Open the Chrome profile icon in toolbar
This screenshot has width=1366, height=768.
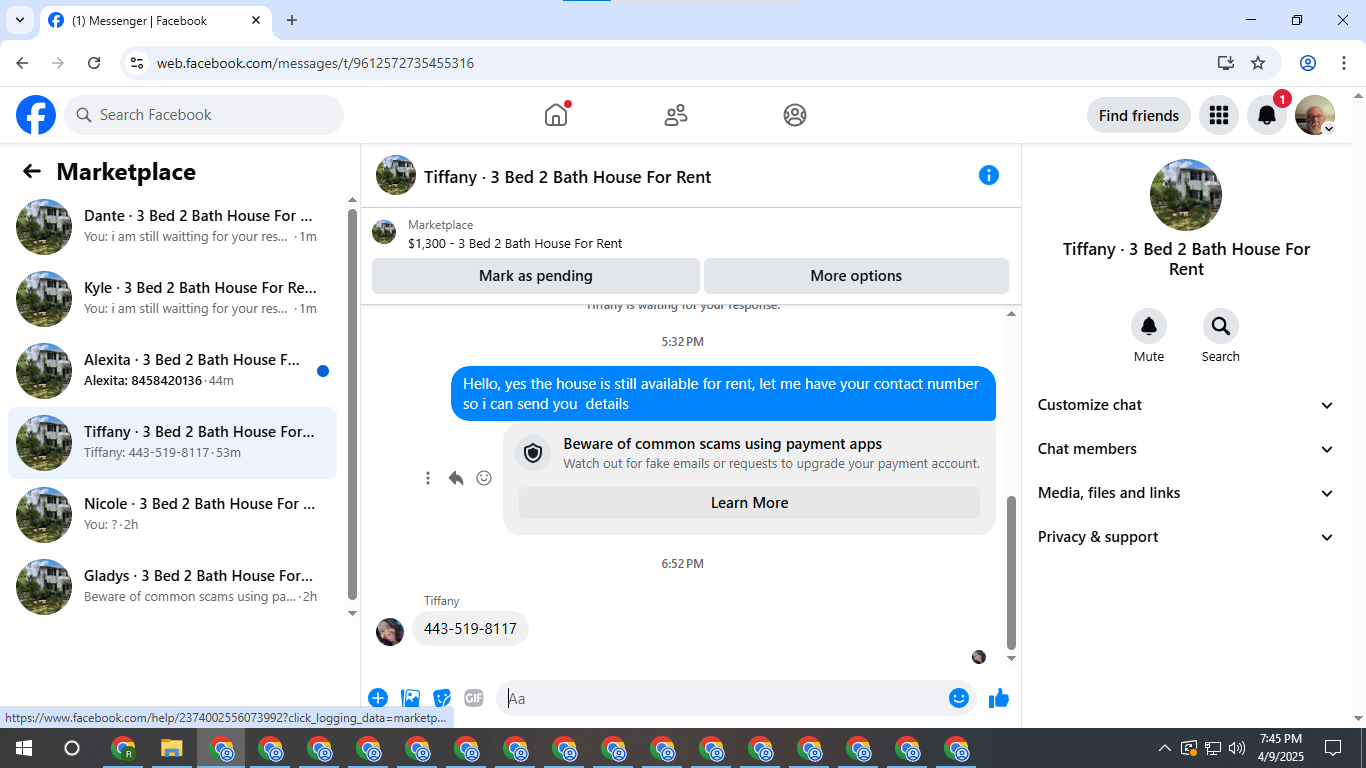pos(1308,63)
